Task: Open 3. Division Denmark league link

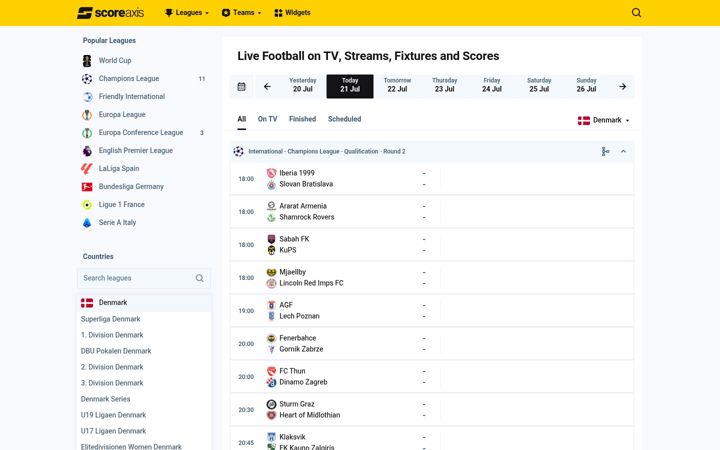Action: [x=112, y=383]
